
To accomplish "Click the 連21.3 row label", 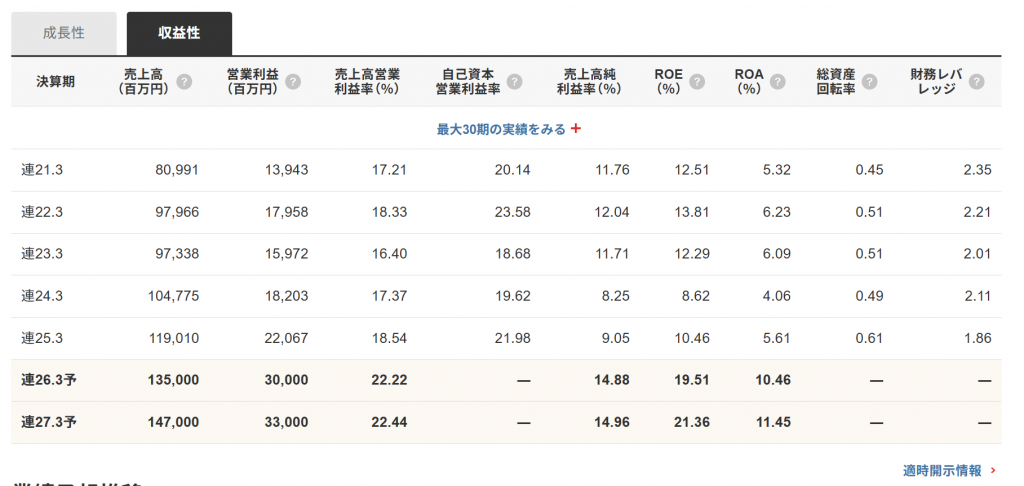I will [x=42, y=170].
